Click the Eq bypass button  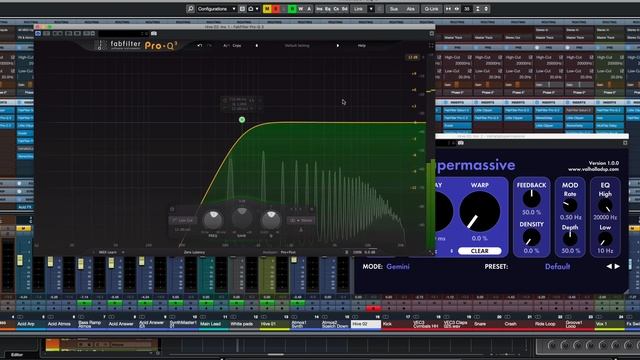[x=328, y=9]
